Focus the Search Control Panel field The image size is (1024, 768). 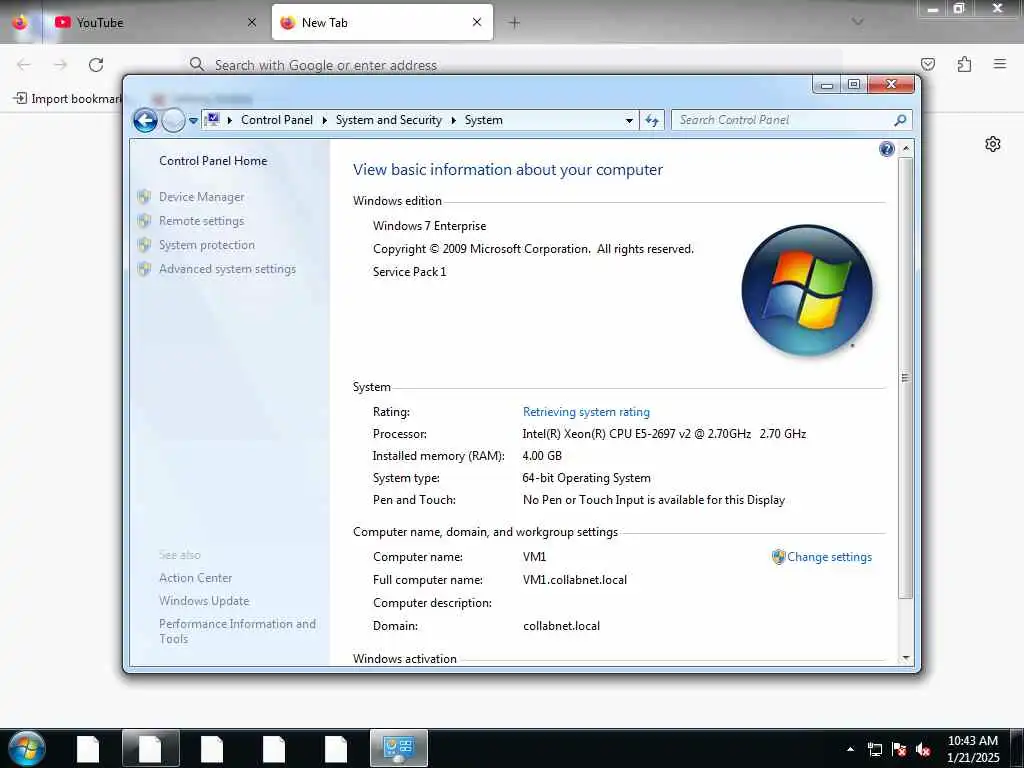[784, 120]
